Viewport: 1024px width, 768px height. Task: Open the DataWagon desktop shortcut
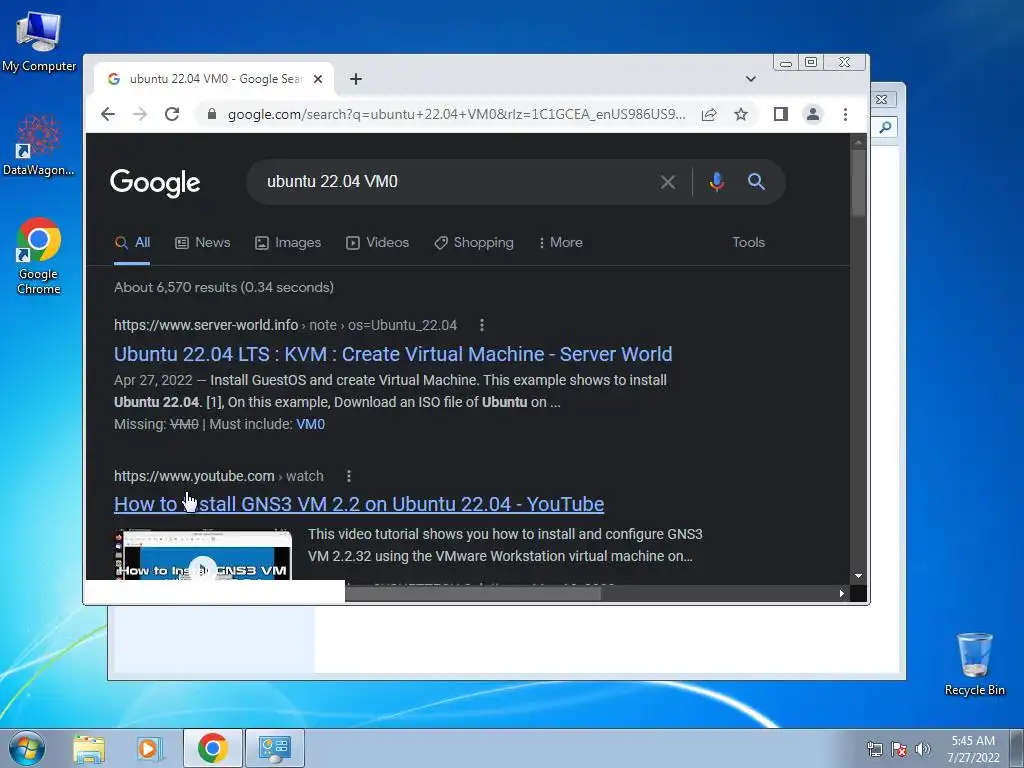pyautogui.click(x=39, y=145)
